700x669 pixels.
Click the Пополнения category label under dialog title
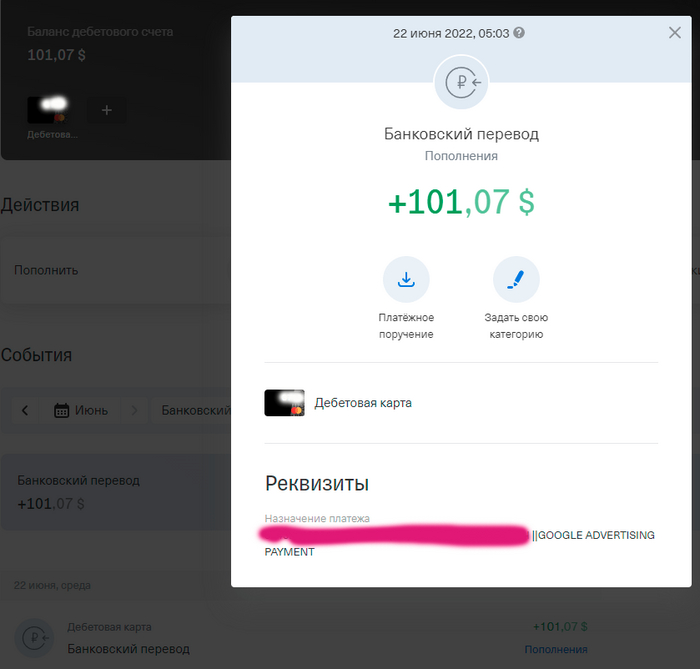tap(461, 156)
